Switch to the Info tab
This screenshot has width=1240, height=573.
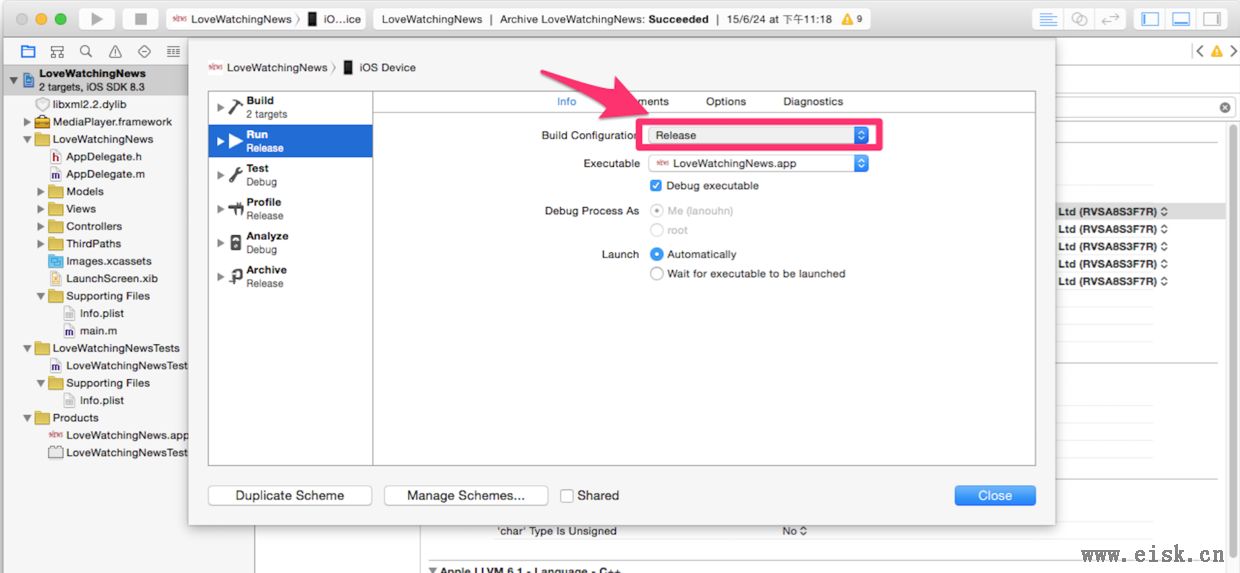(x=566, y=102)
